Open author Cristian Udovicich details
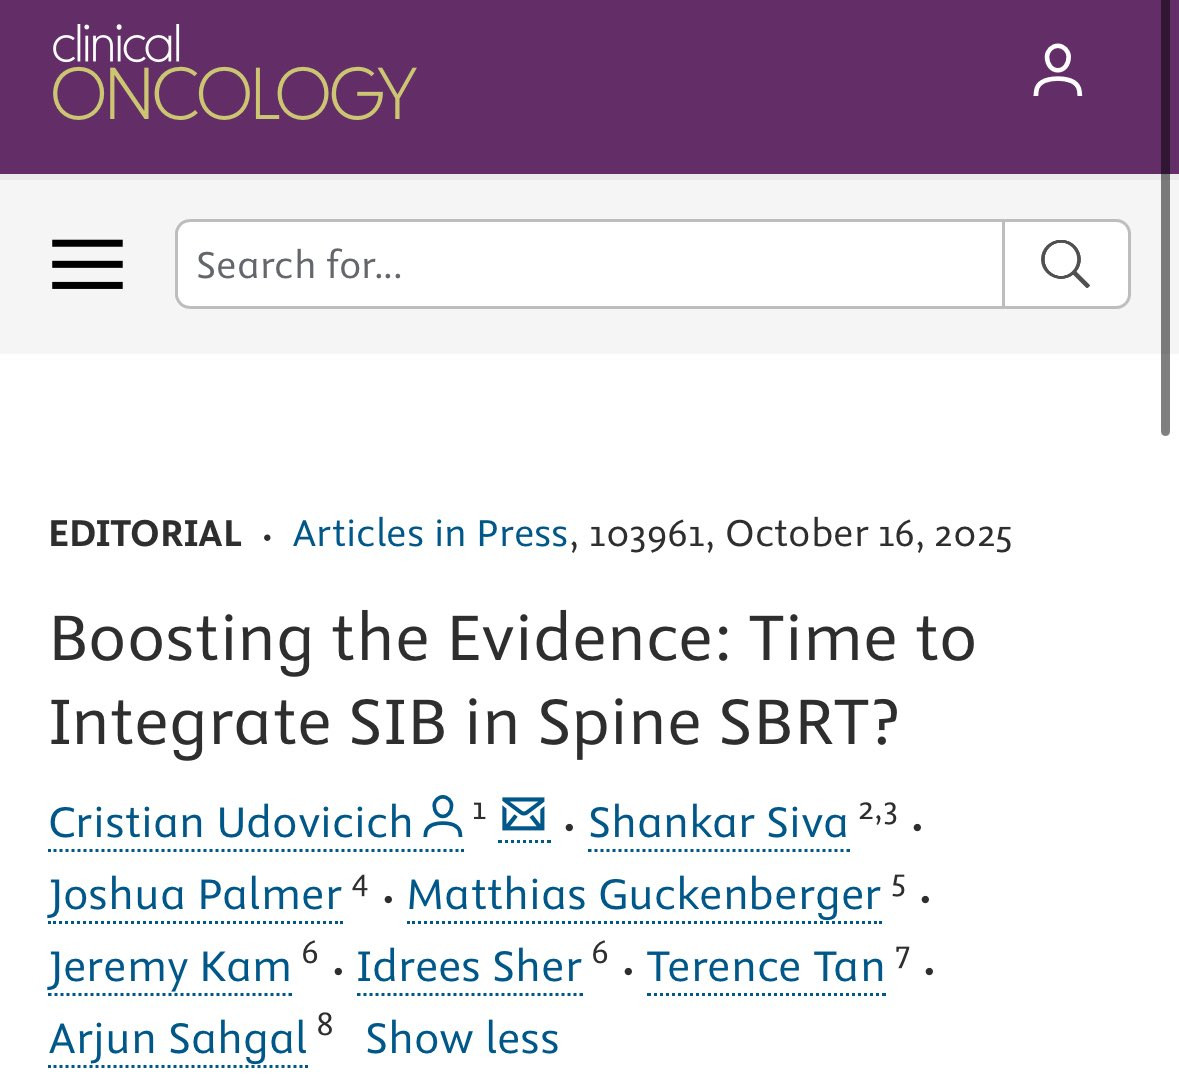The image size is (1179, 1081). pyautogui.click(x=230, y=823)
